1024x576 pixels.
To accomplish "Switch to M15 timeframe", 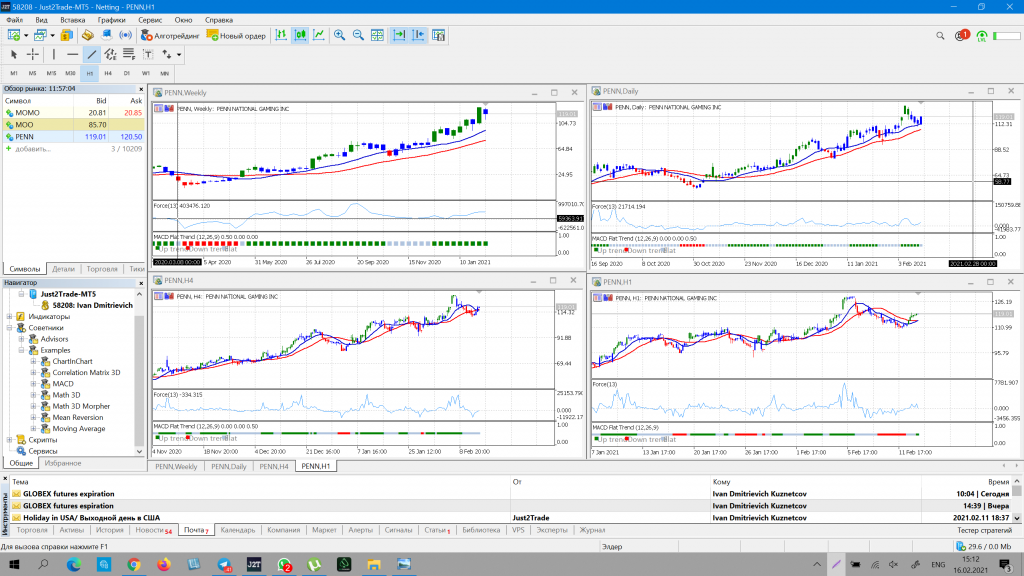I will [x=51, y=73].
